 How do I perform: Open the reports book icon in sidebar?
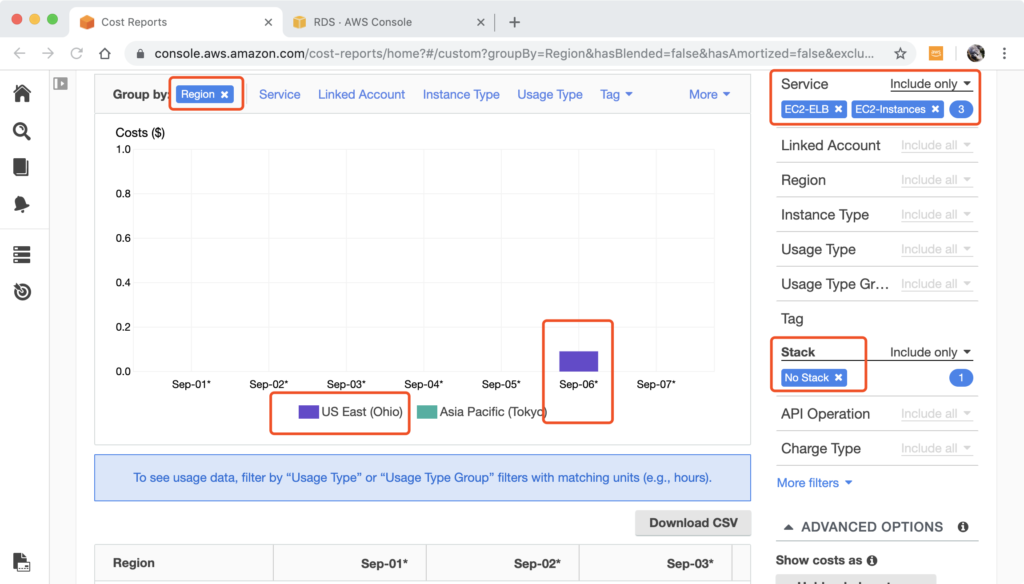(x=22, y=167)
